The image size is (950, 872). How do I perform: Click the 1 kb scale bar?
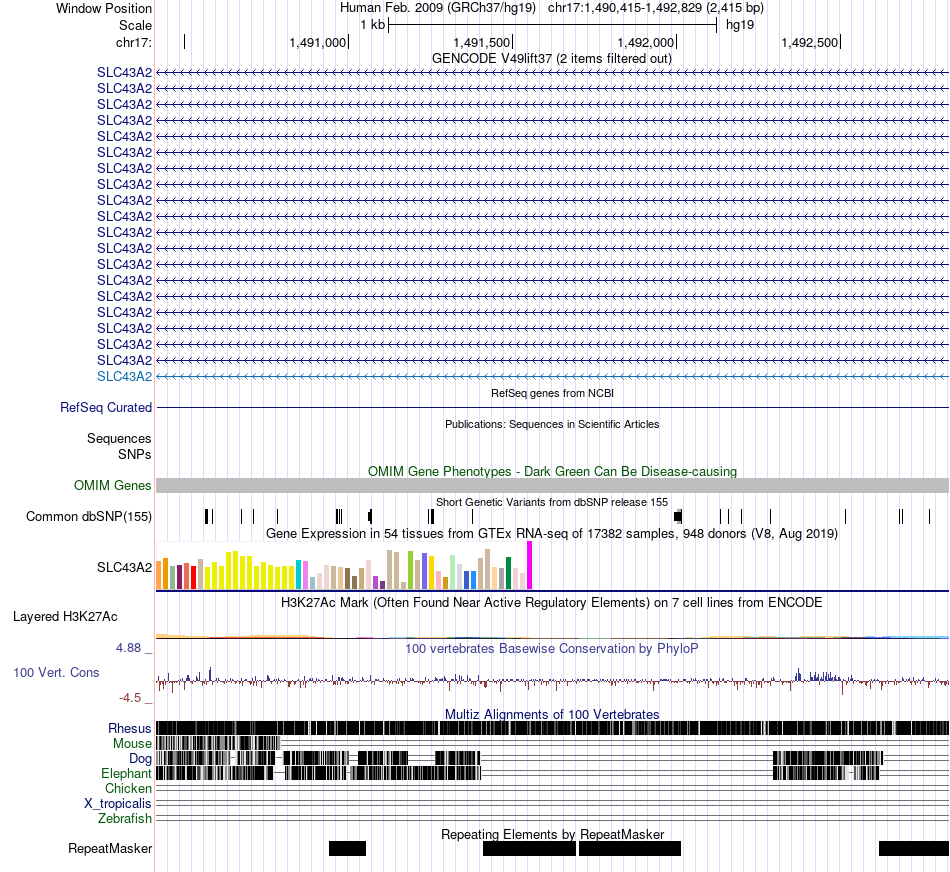553,25
